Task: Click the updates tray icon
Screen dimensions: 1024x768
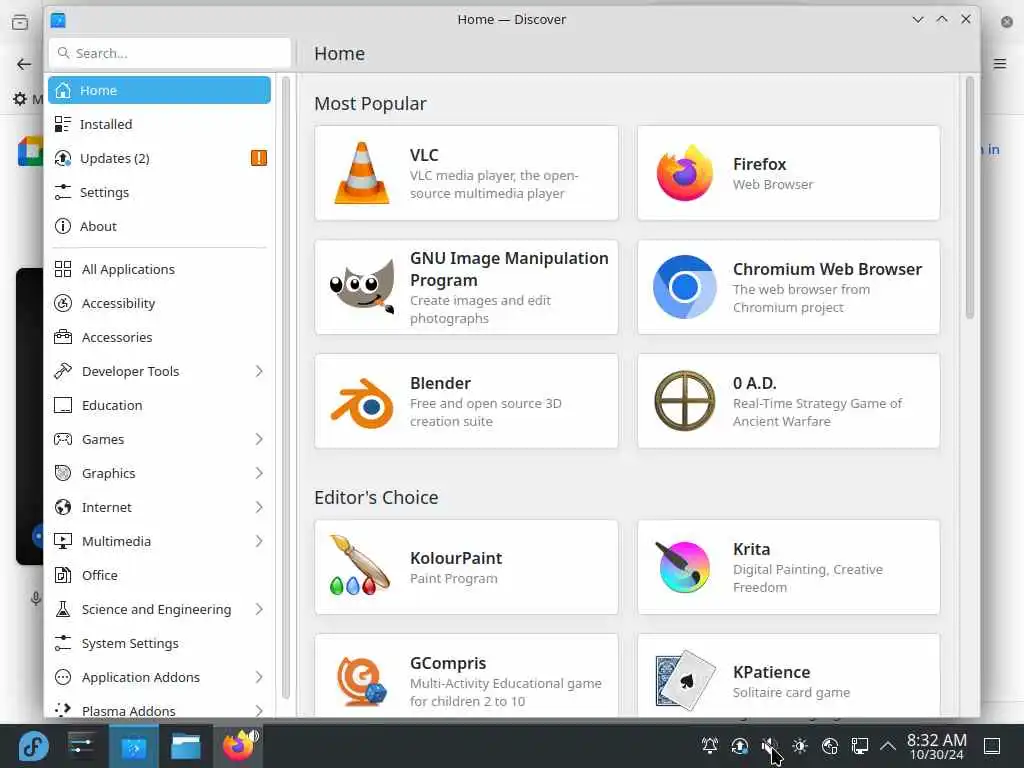Action: coord(740,746)
